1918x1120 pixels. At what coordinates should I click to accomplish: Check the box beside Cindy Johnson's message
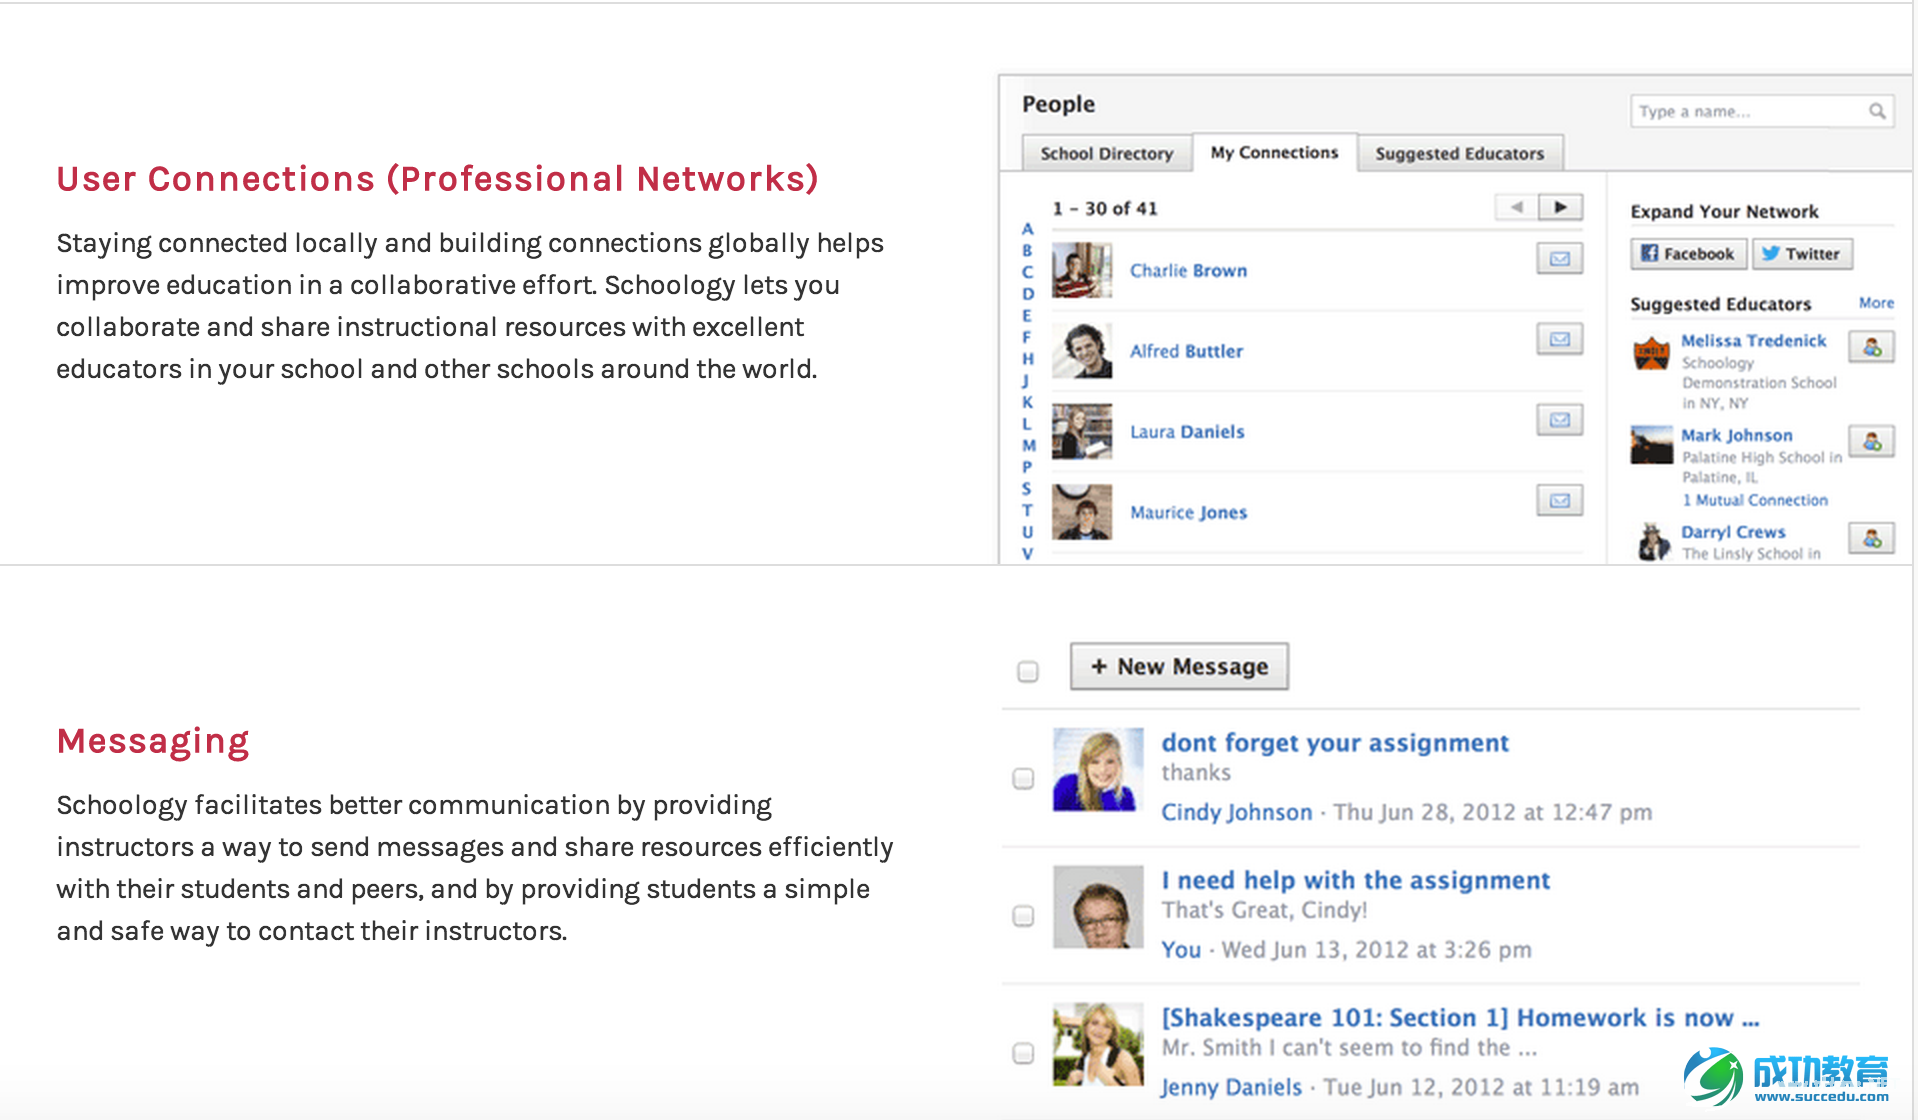coord(1023,778)
